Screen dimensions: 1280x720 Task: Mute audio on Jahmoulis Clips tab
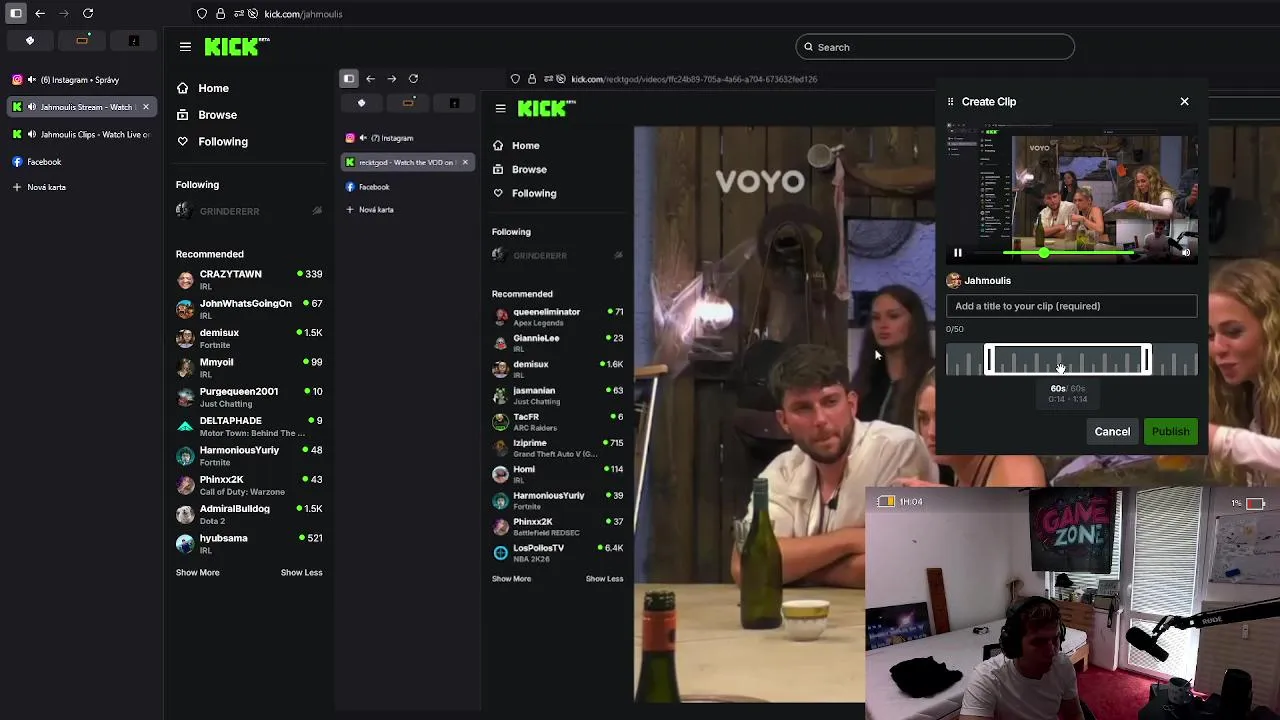pyautogui.click(x=32, y=134)
